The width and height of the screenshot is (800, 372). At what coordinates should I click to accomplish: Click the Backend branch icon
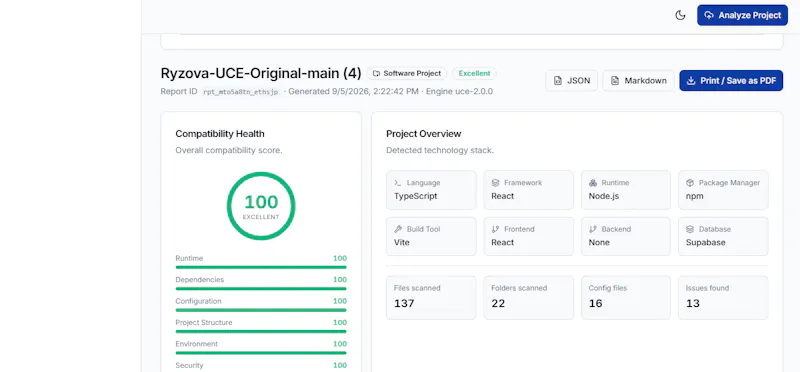(x=592, y=229)
